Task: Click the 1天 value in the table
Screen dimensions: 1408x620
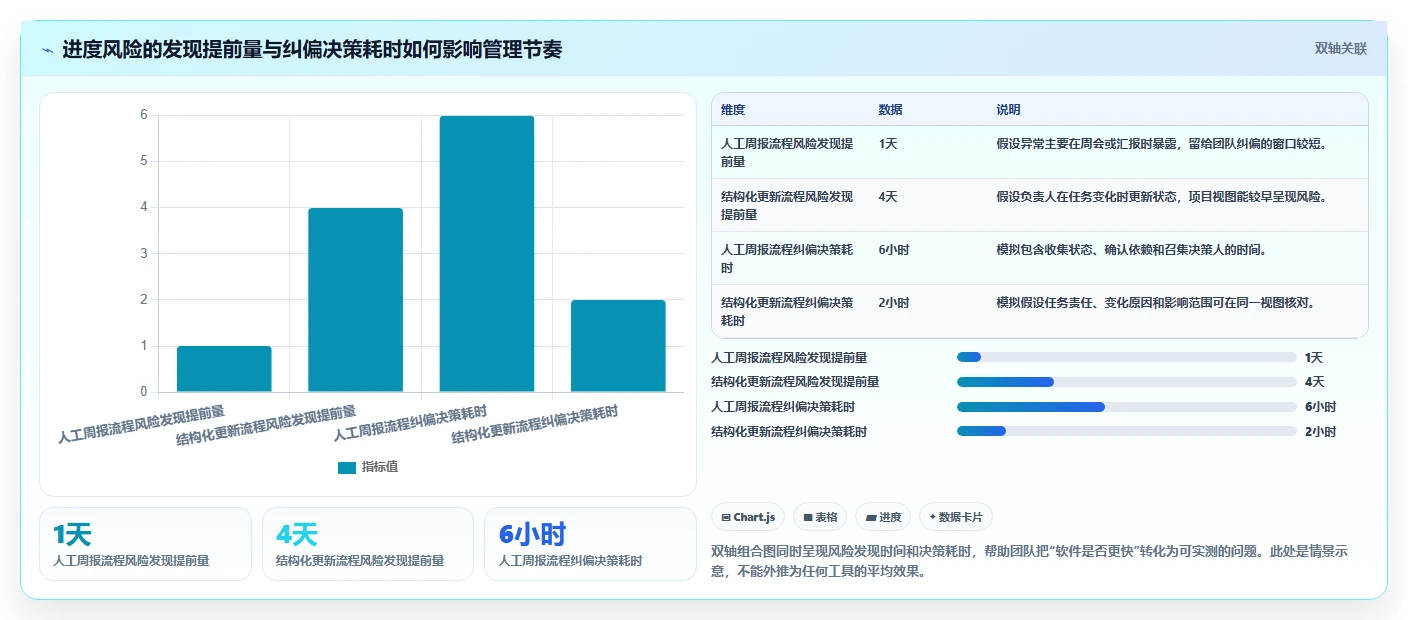Action: [888, 144]
